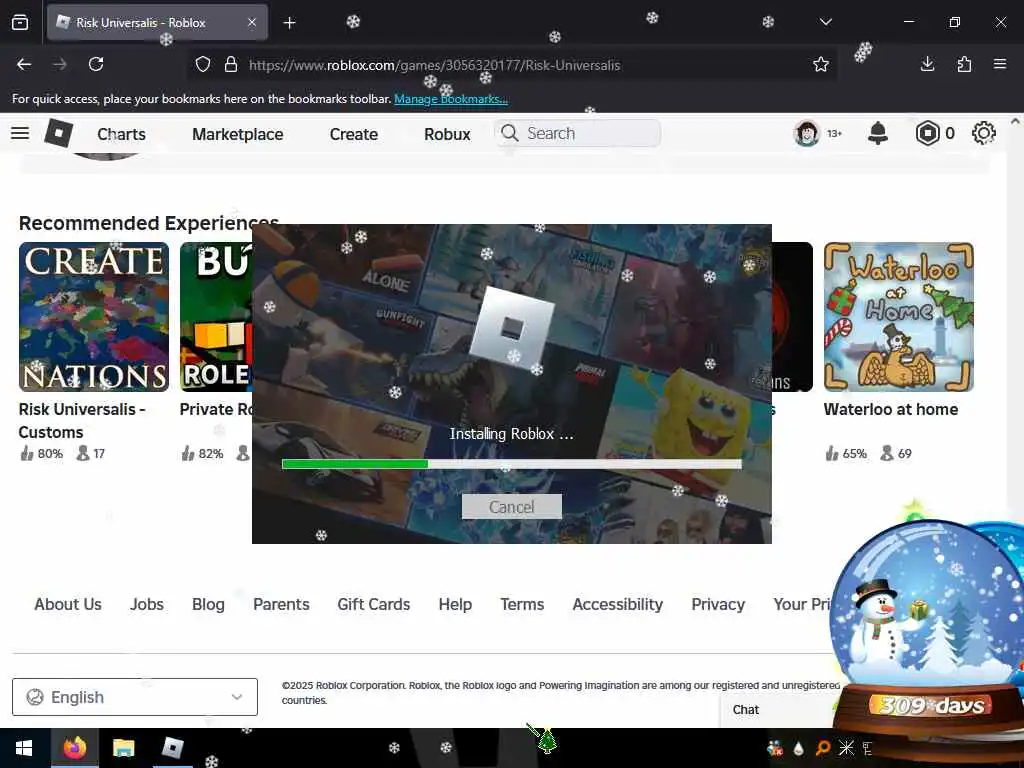Open the browser extensions menu
Viewport: 1024px width, 768px height.
pyautogui.click(x=964, y=64)
